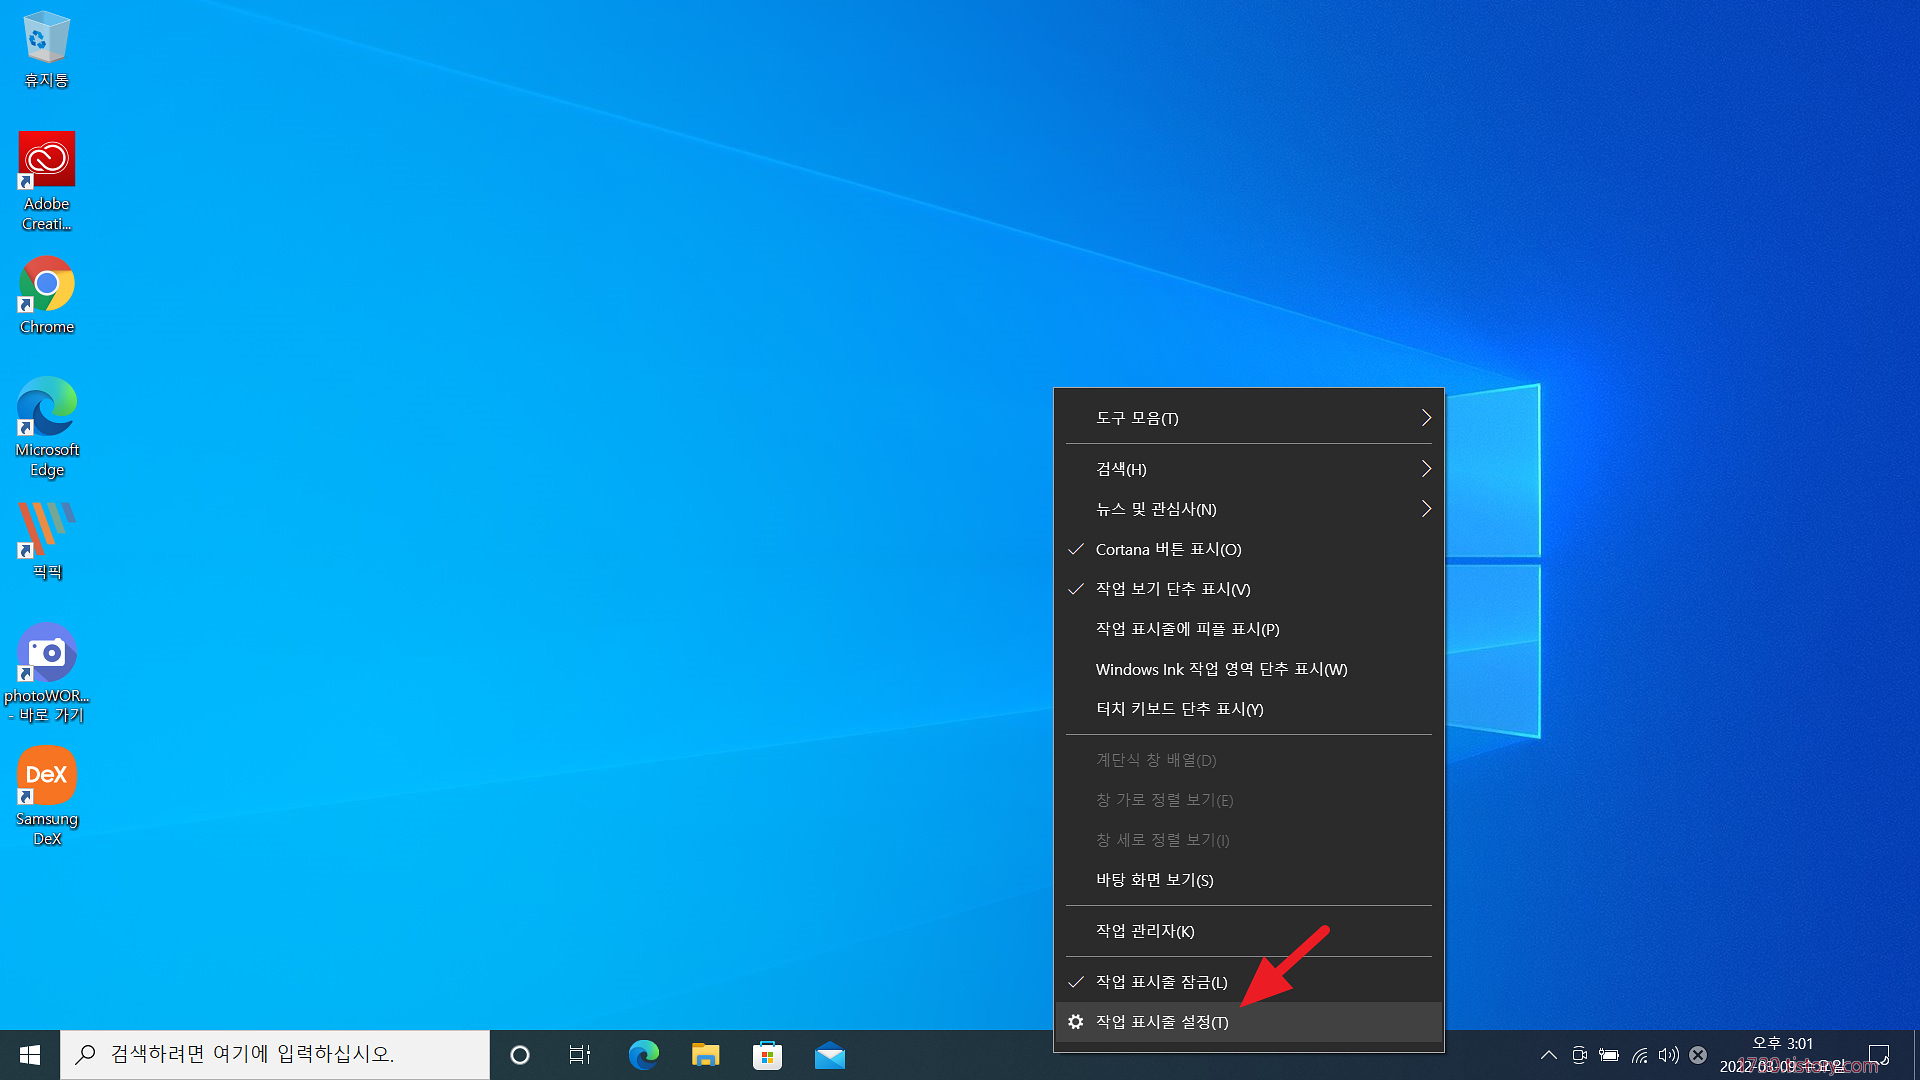Click the Cortana circle button
The height and width of the screenshot is (1080, 1920).
click(519, 1055)
